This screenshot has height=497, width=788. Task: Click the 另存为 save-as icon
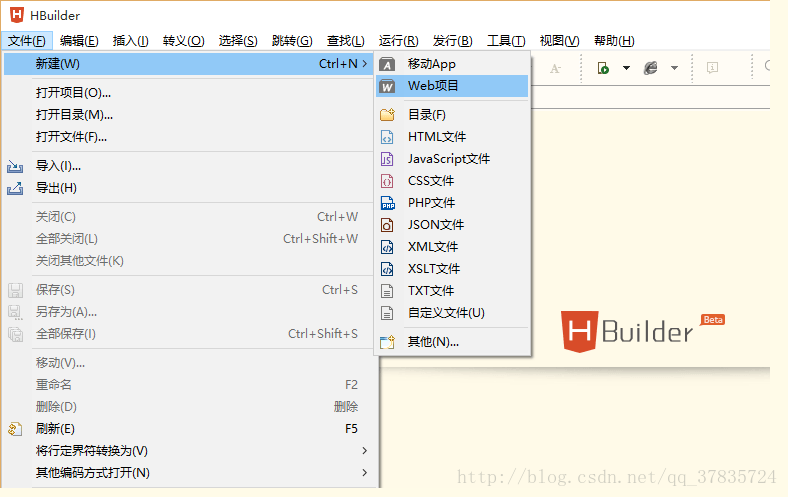pyautogui.click(x=15, y=312)
